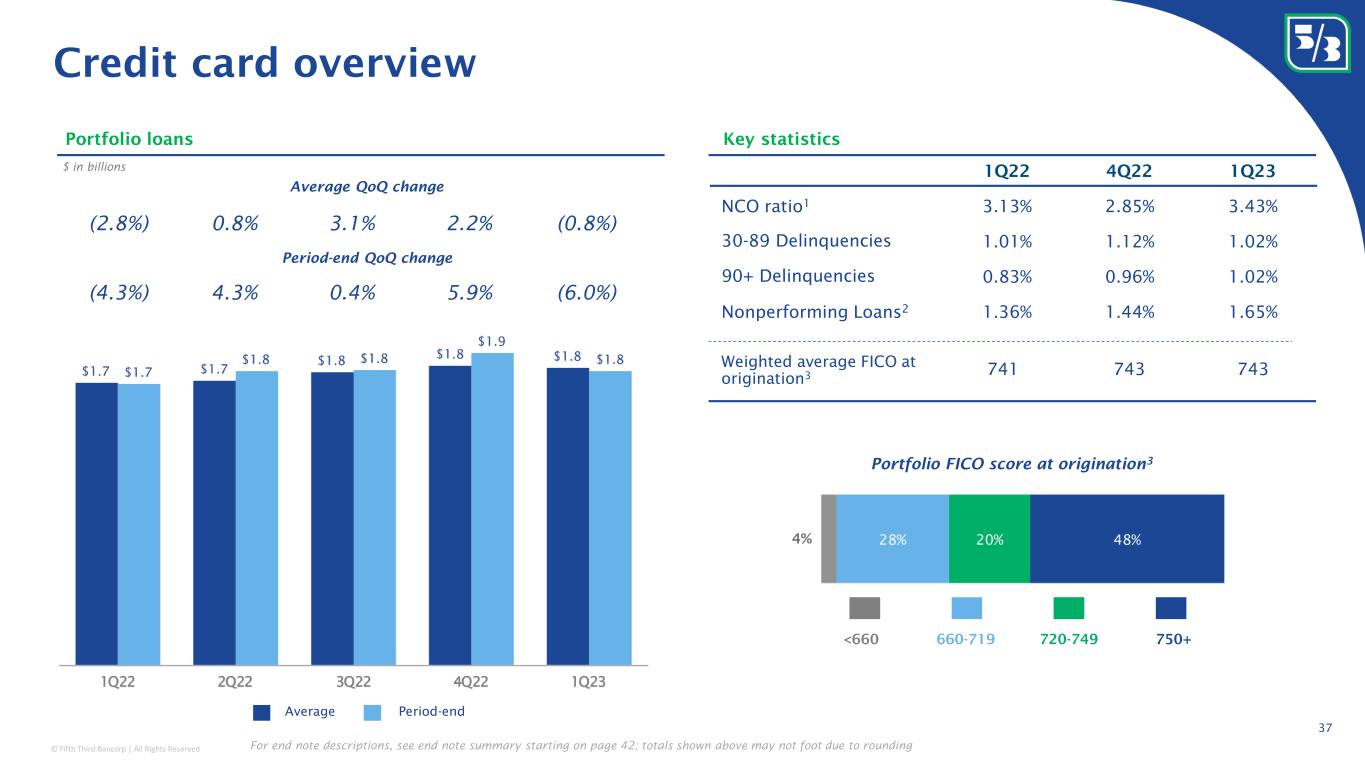The height and width of the screenshot is (768, 1365).
Task: Click the 4Q22 period-end $1.9 bar
Action: (492, 508)
